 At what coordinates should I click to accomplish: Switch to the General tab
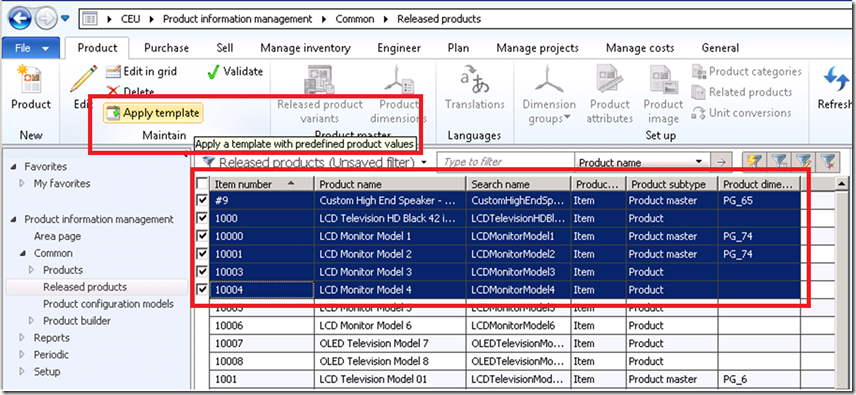tap(720, 48)
